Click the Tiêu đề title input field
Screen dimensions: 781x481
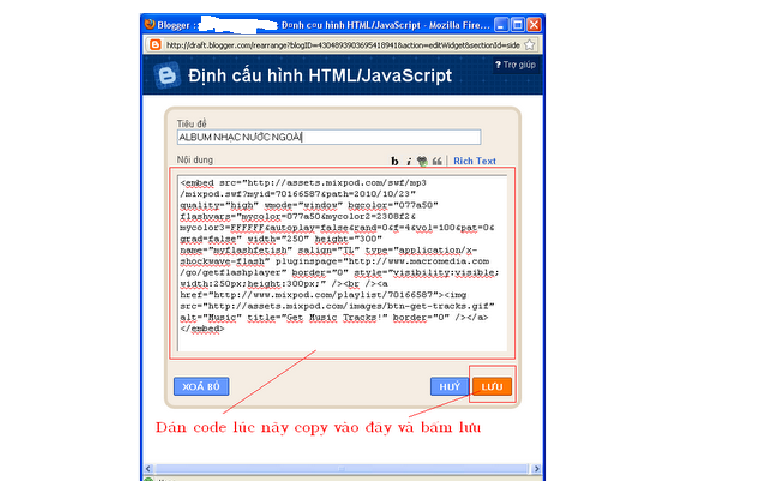tap(329, 137)
